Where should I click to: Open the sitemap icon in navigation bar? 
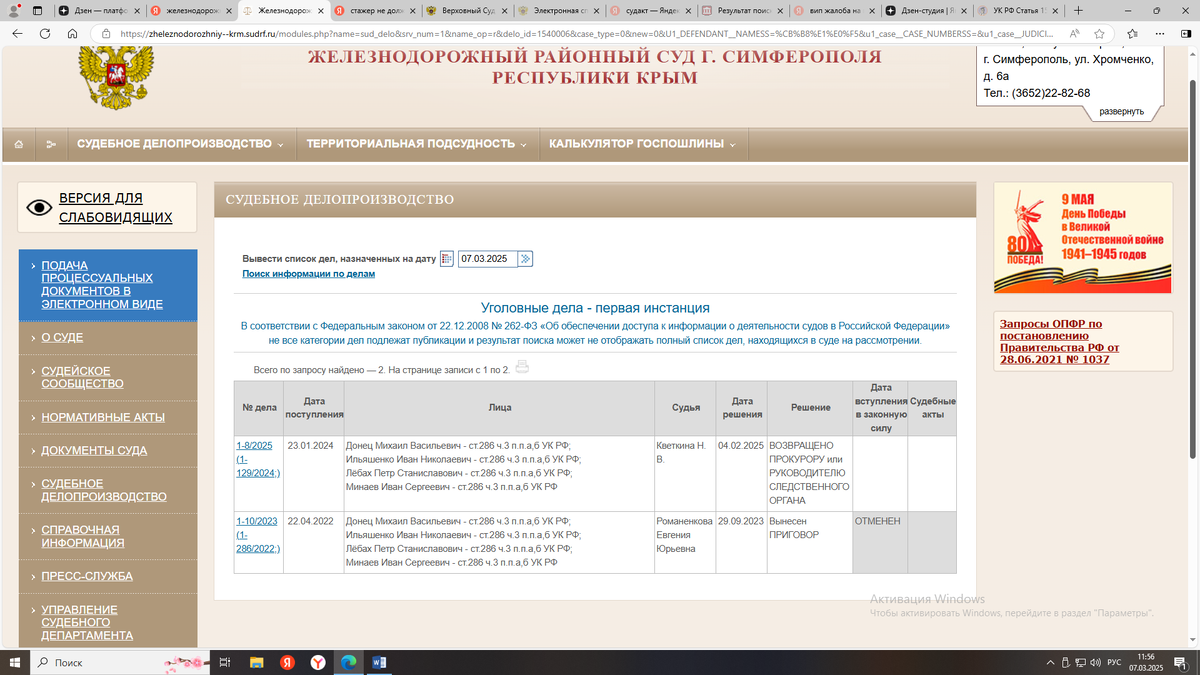52,144
